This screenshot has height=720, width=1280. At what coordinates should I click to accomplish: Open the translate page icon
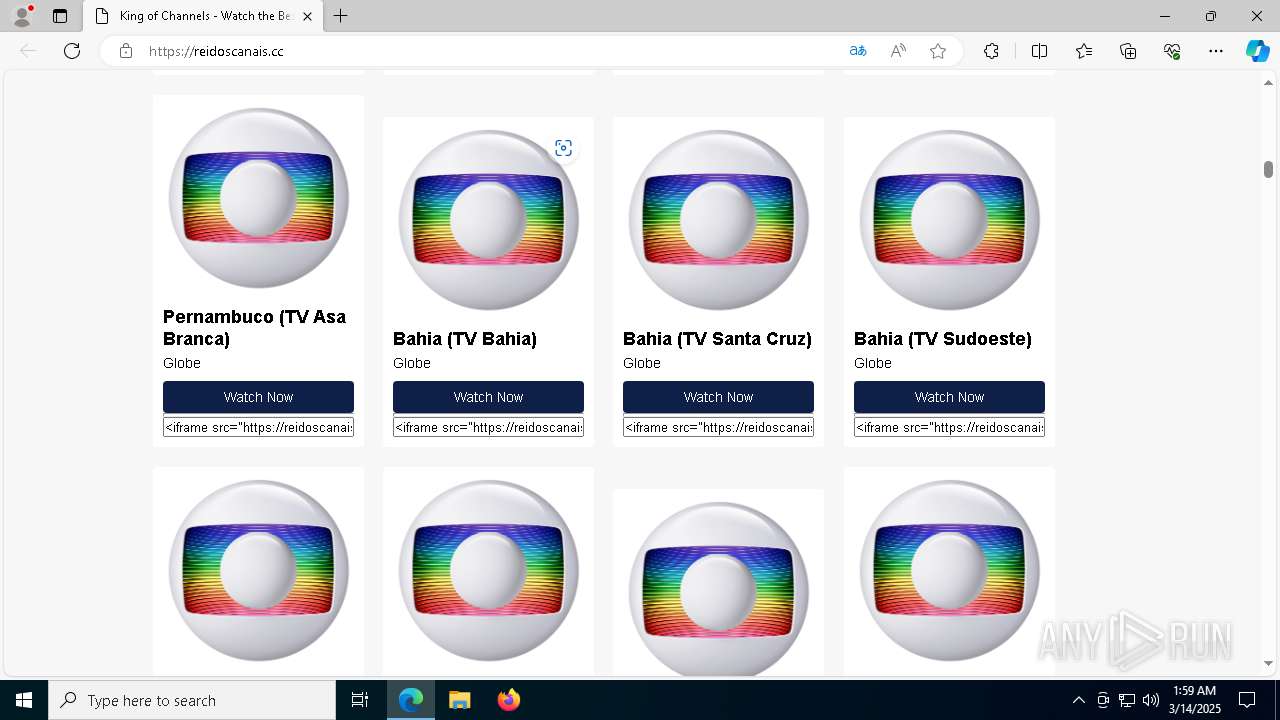[857, 51]
